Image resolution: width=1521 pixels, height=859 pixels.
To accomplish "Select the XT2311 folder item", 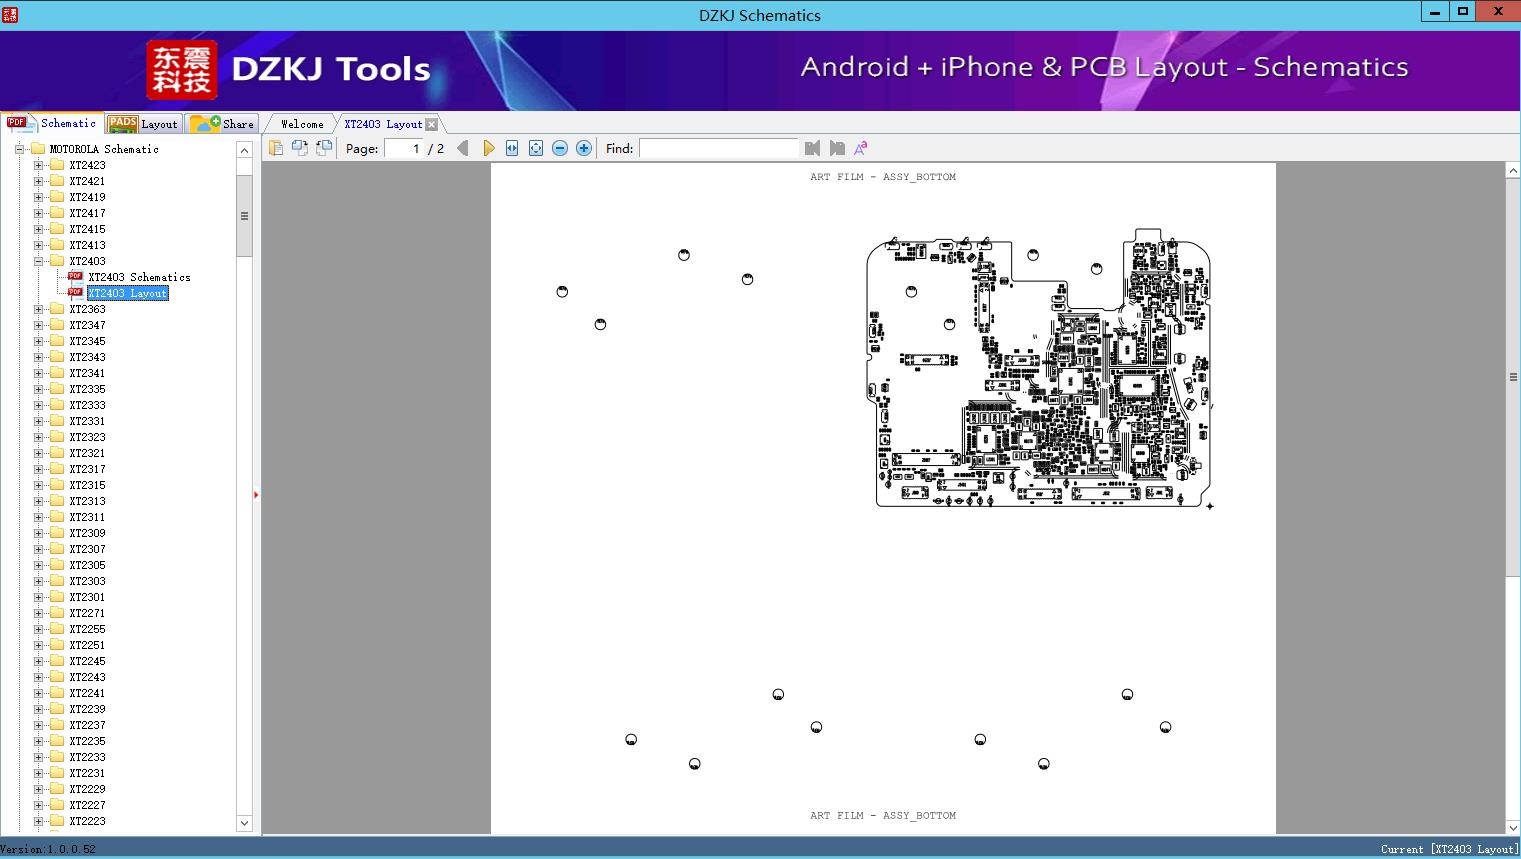I will click(x=87, y=517).
